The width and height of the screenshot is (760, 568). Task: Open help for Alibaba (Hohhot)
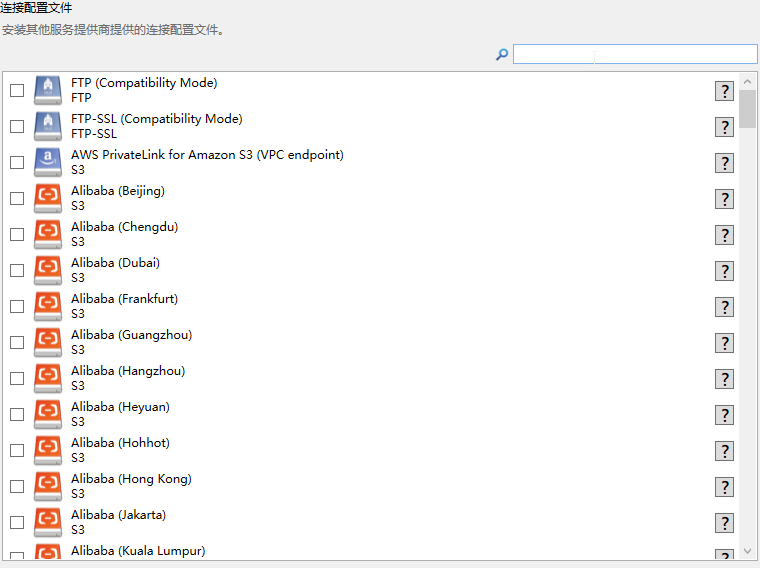724,451
